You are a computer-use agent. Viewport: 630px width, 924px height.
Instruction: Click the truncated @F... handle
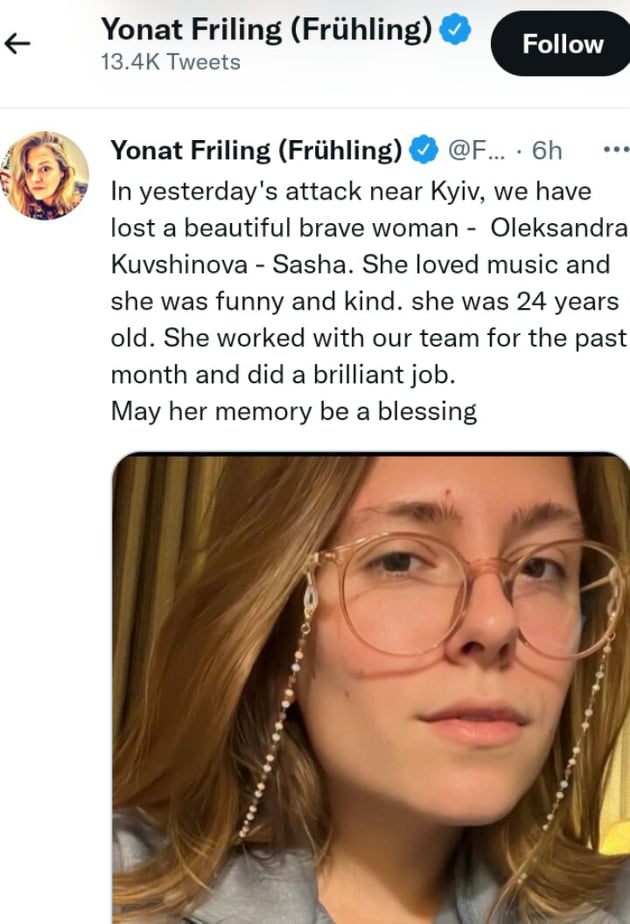tap(477, 151)
